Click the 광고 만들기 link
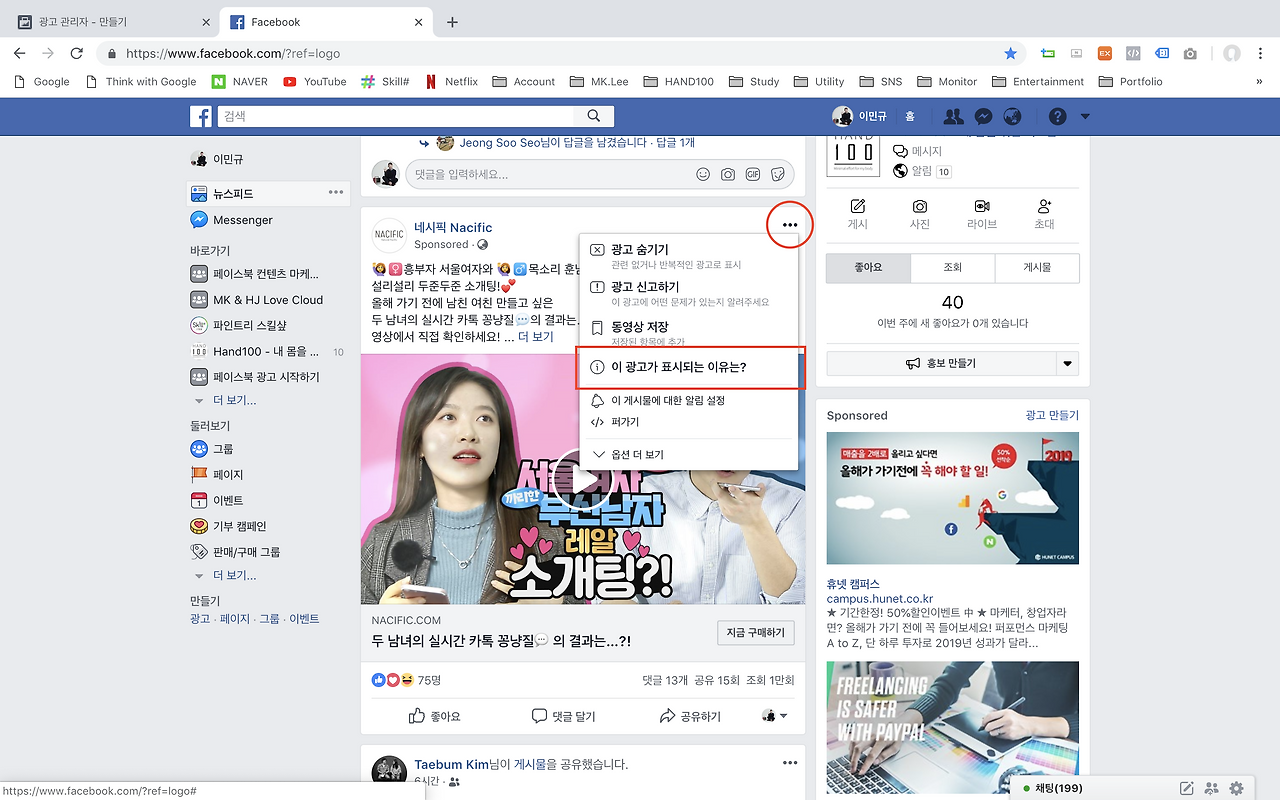1280x800 pixels. [1052, 415]
